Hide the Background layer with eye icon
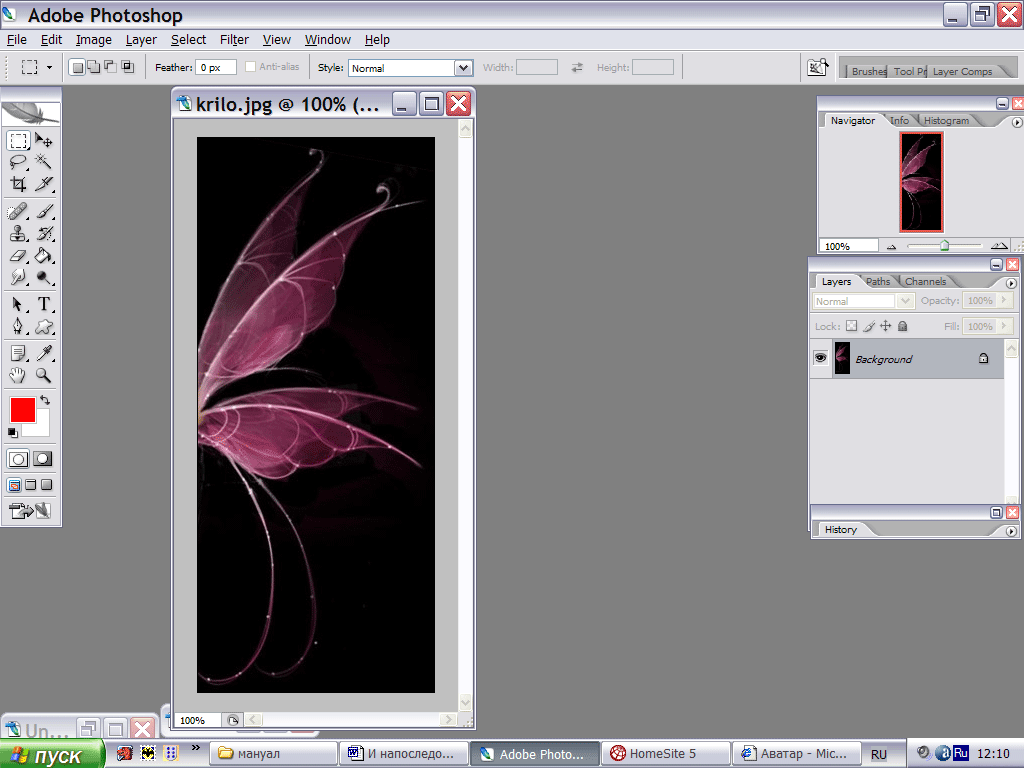Viewport: 1024px width, 768px height. 820,358
